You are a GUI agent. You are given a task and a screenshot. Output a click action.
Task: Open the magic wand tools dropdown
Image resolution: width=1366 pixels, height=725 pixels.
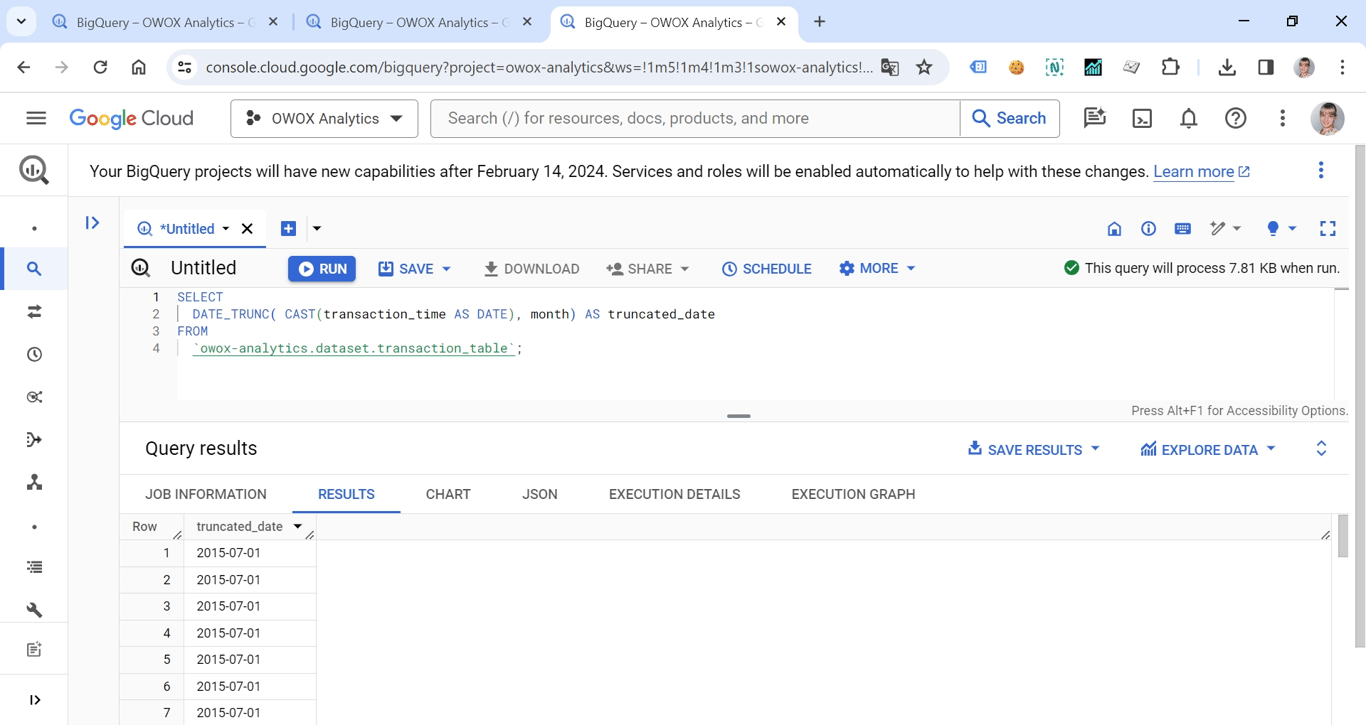click(x=1225, y=229)
